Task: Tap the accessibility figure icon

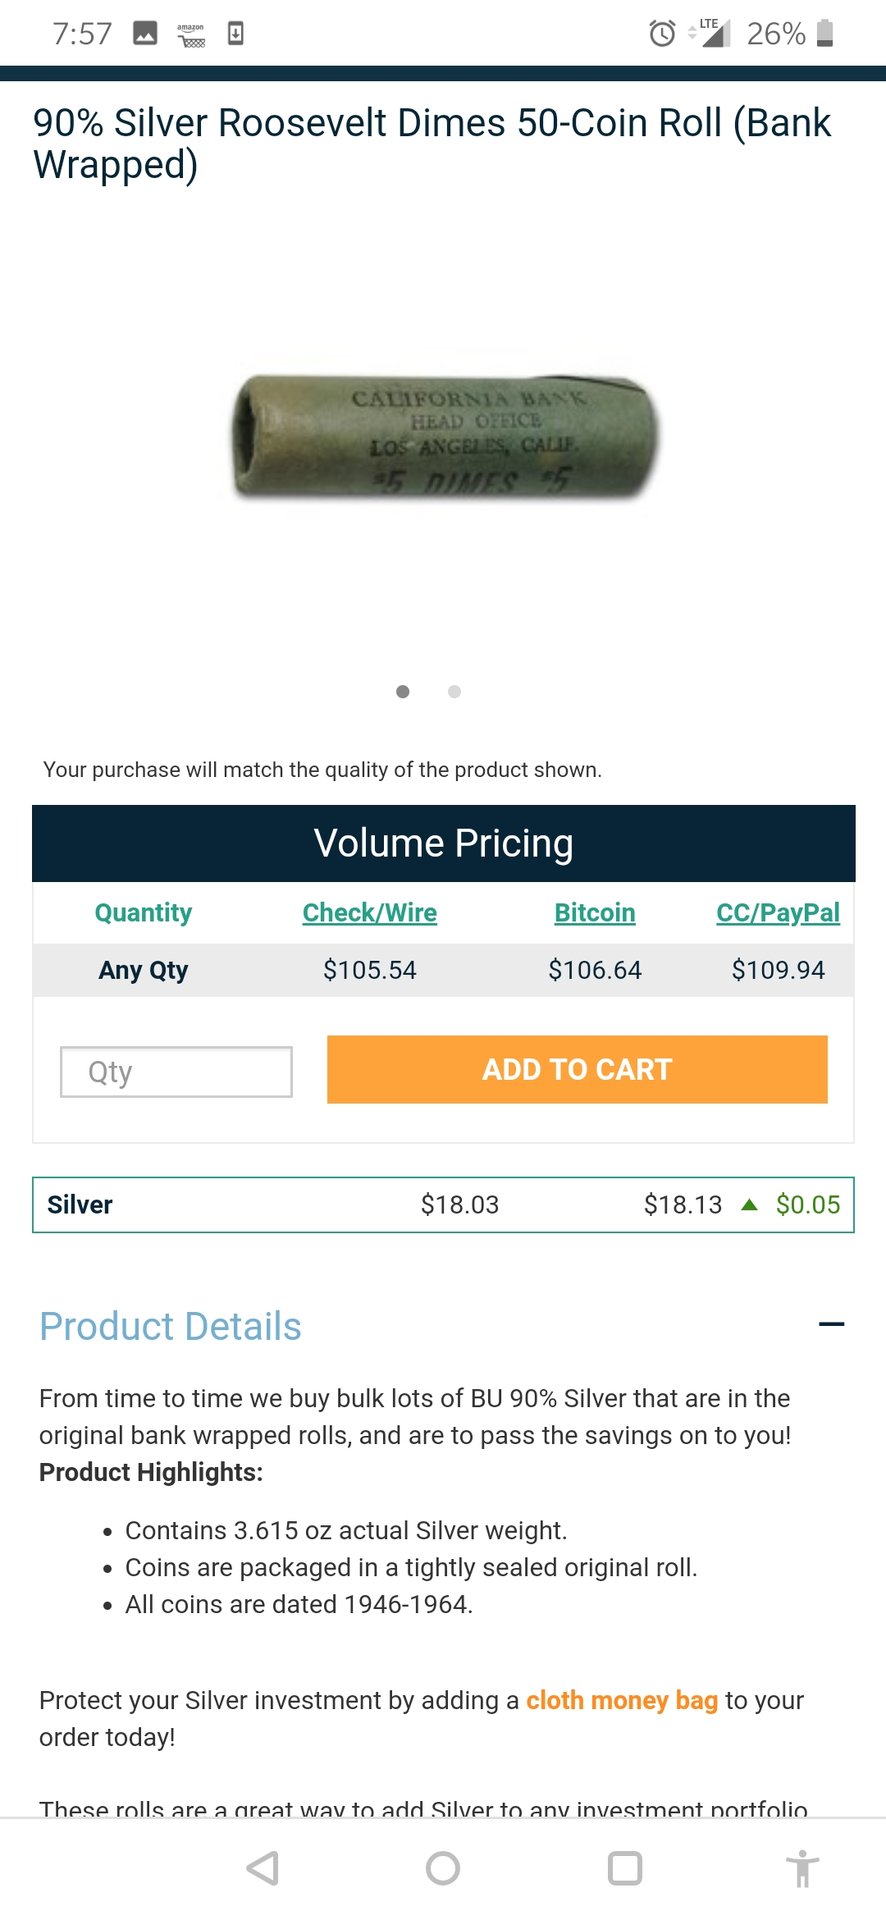Action: tap(802, 1867)
